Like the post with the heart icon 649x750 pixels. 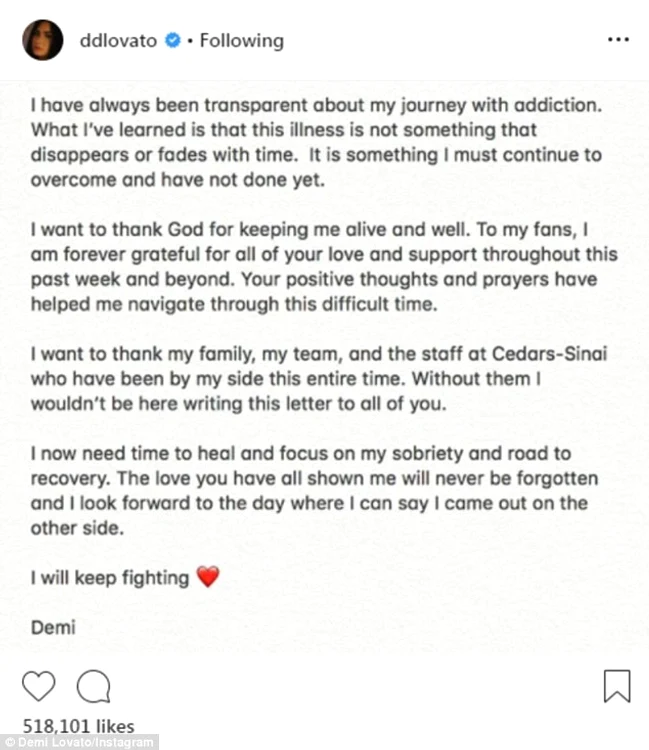pyautogui.click(x=38, y=686)
